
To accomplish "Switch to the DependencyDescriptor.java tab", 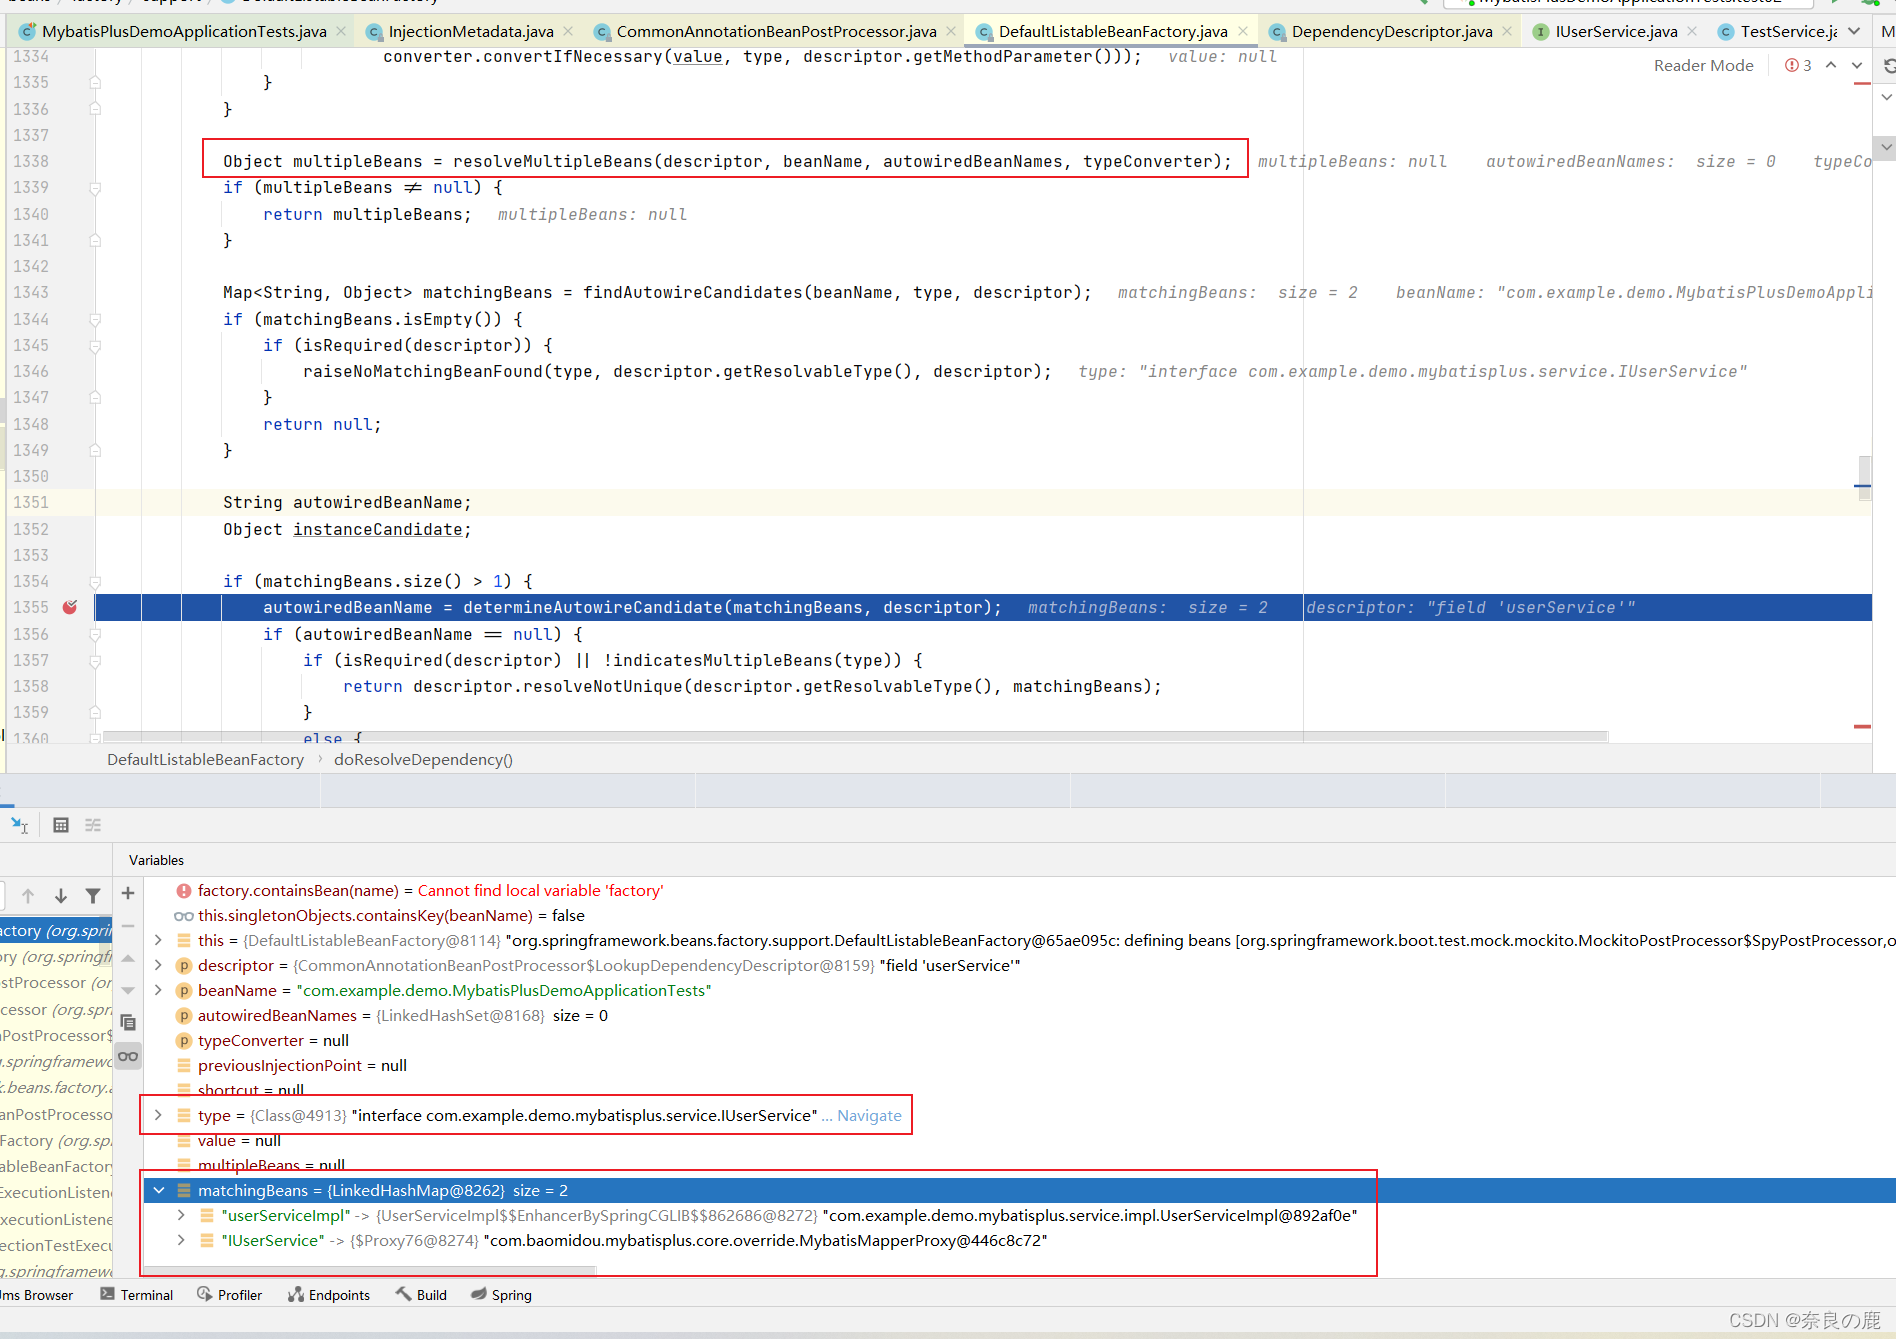I will [1390, 31].
